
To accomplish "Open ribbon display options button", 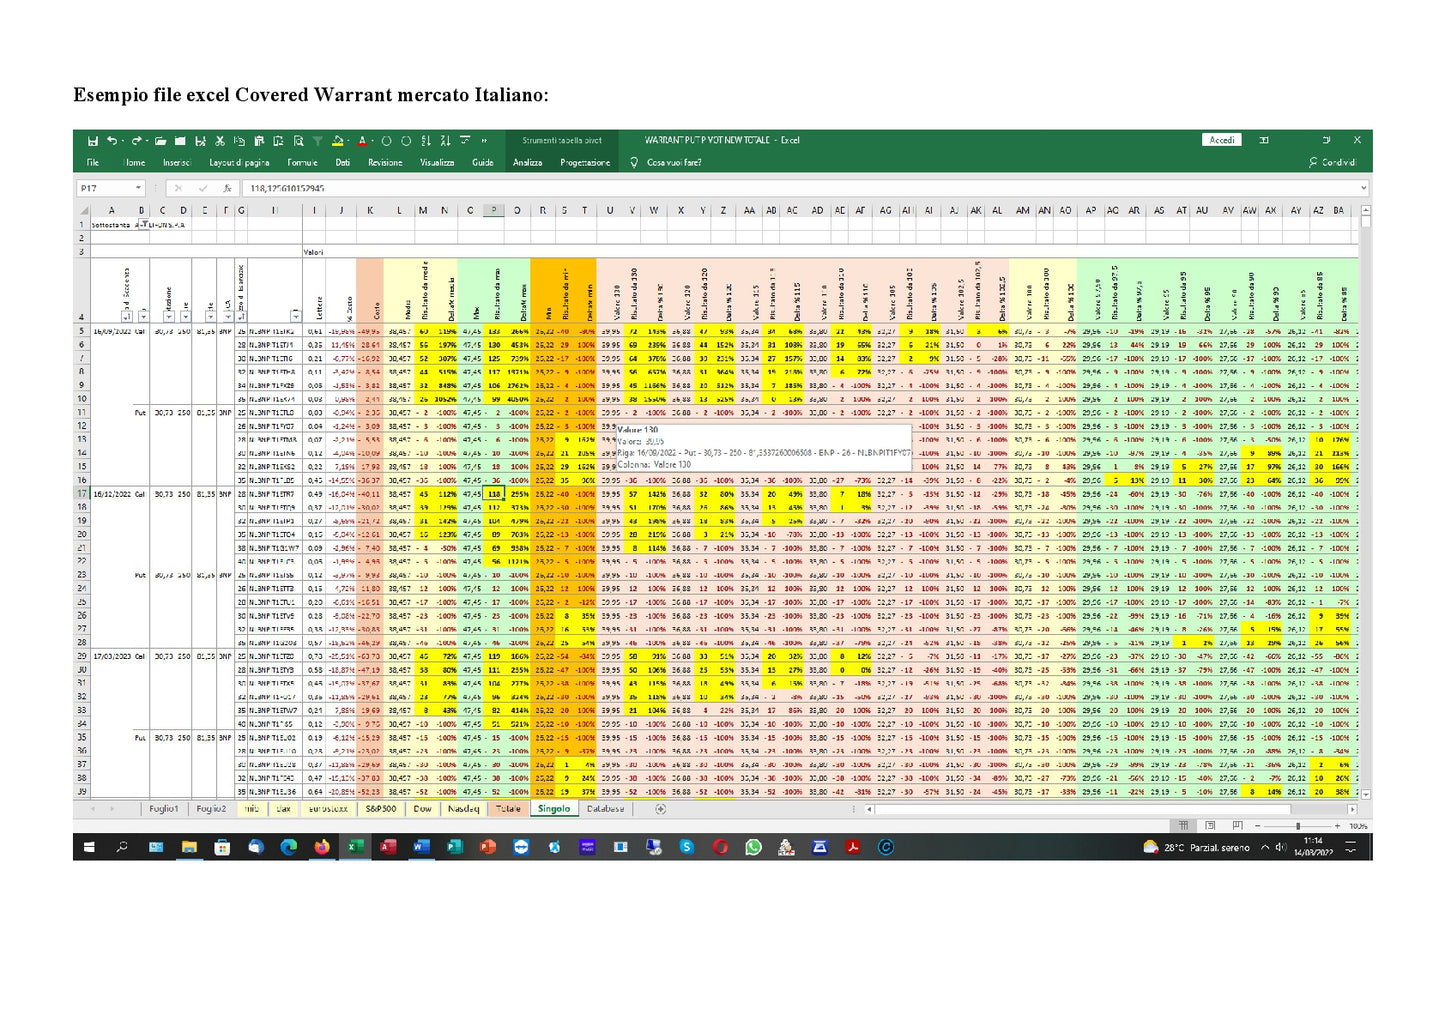I will pyautogui.click(x=1264, y=140).
